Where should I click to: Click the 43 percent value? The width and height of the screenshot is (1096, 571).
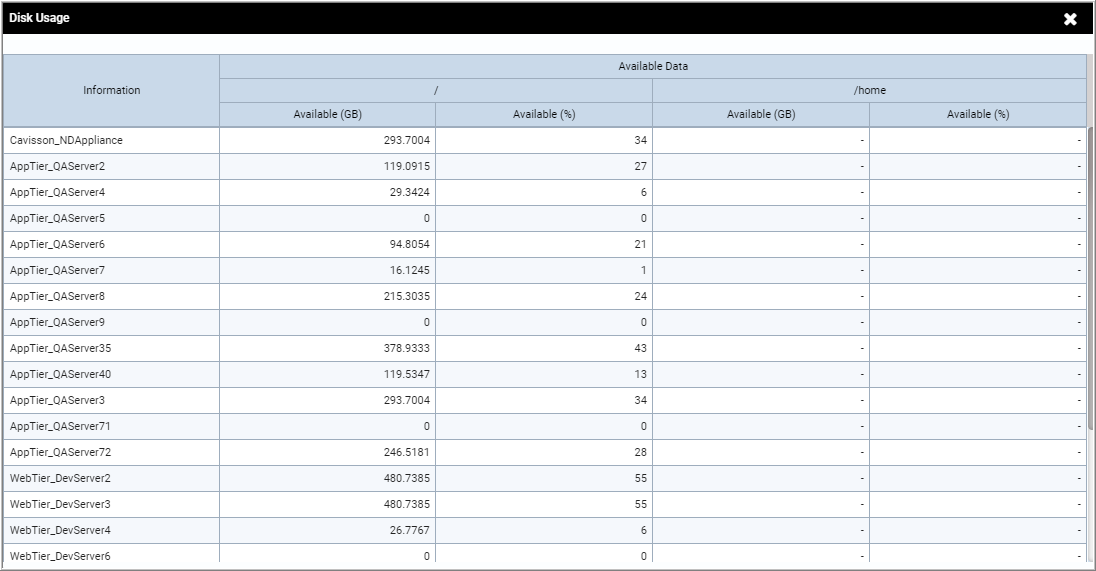[640, 348]
